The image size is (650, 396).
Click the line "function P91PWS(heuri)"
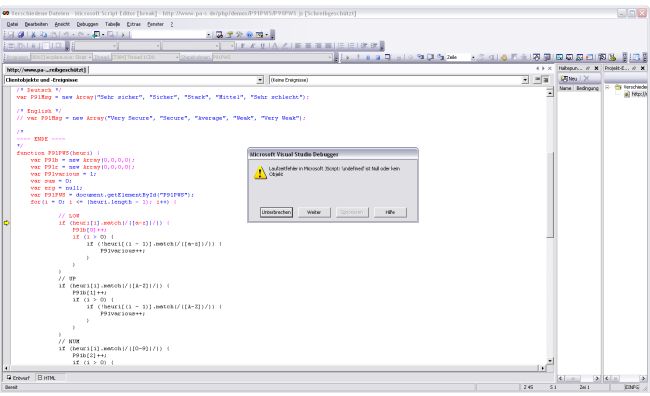pos(58,153)
